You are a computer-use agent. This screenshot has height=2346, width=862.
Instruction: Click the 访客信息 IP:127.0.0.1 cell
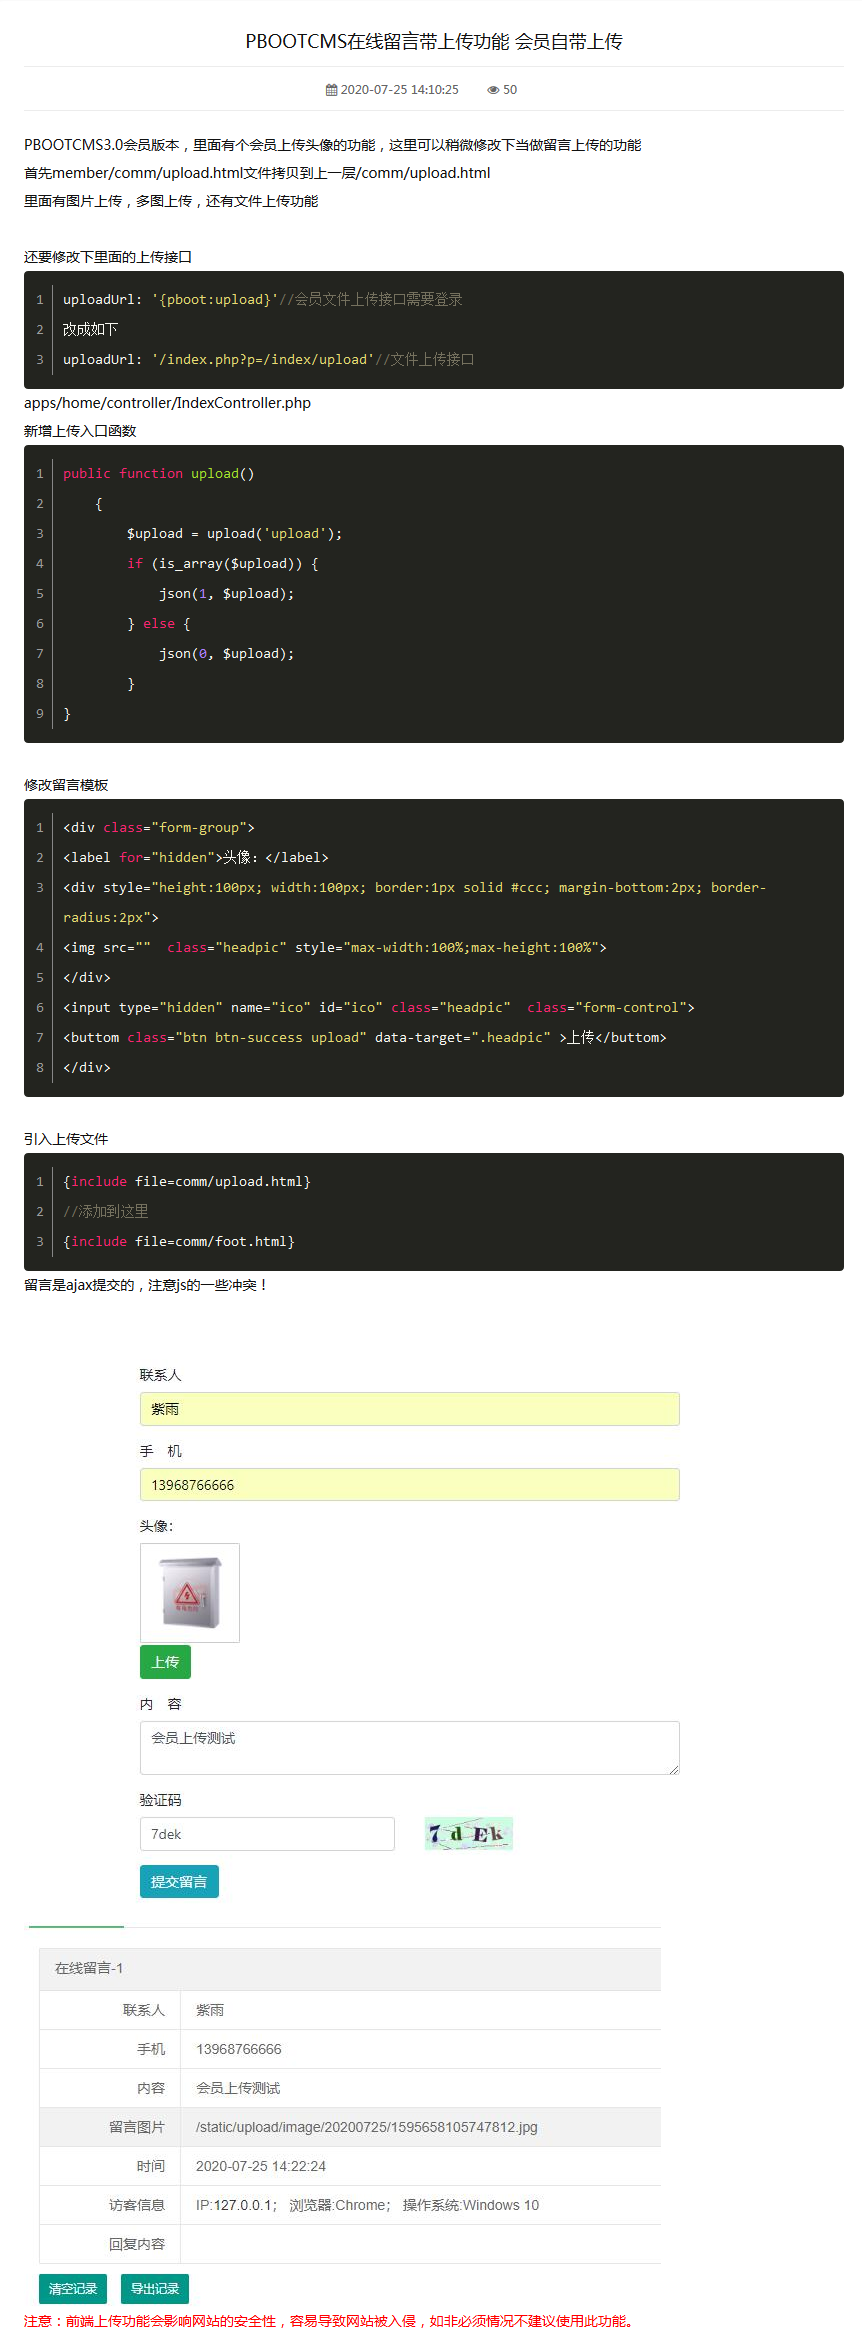click(421, 2205)
